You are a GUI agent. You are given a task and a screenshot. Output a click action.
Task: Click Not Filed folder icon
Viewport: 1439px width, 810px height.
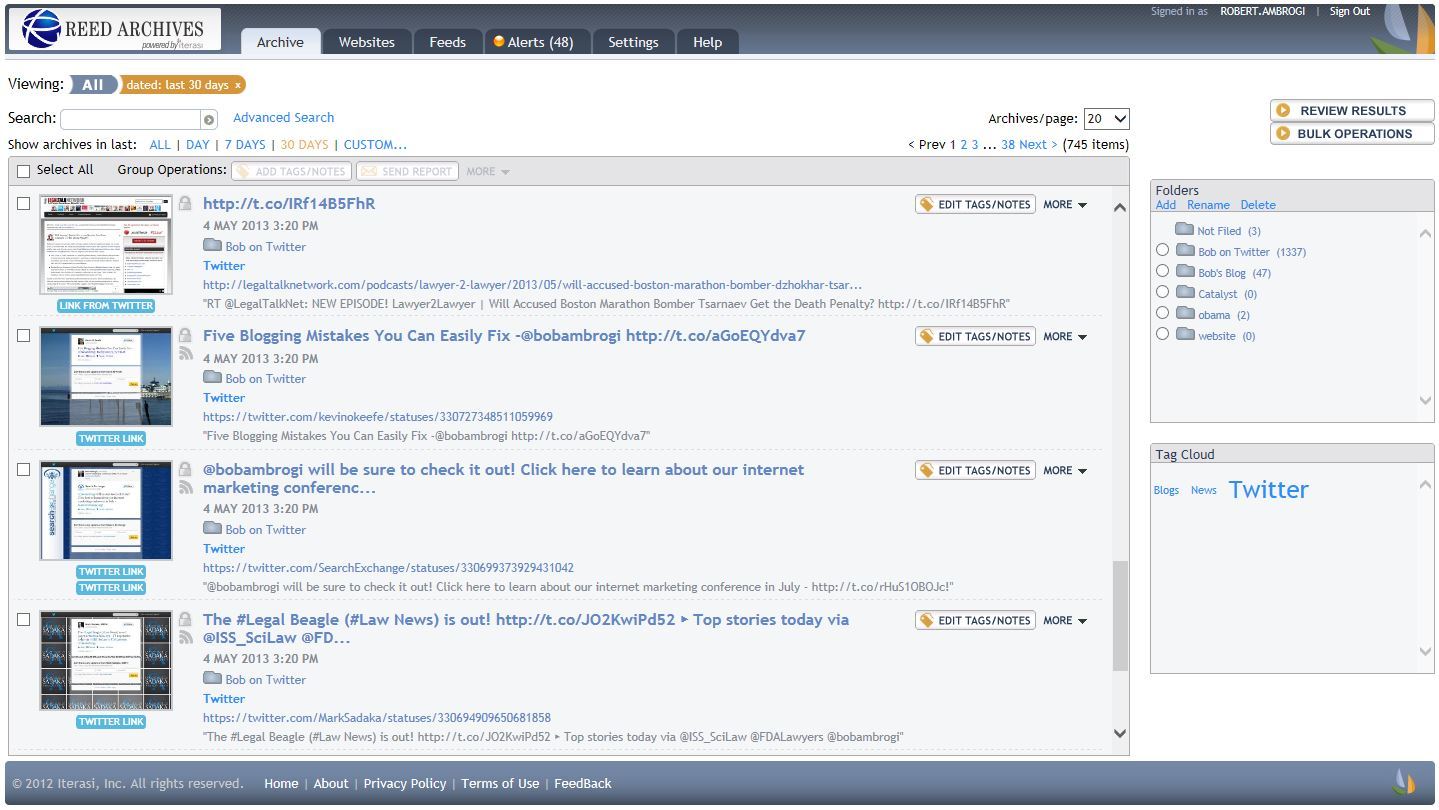tap(1184, 229)
